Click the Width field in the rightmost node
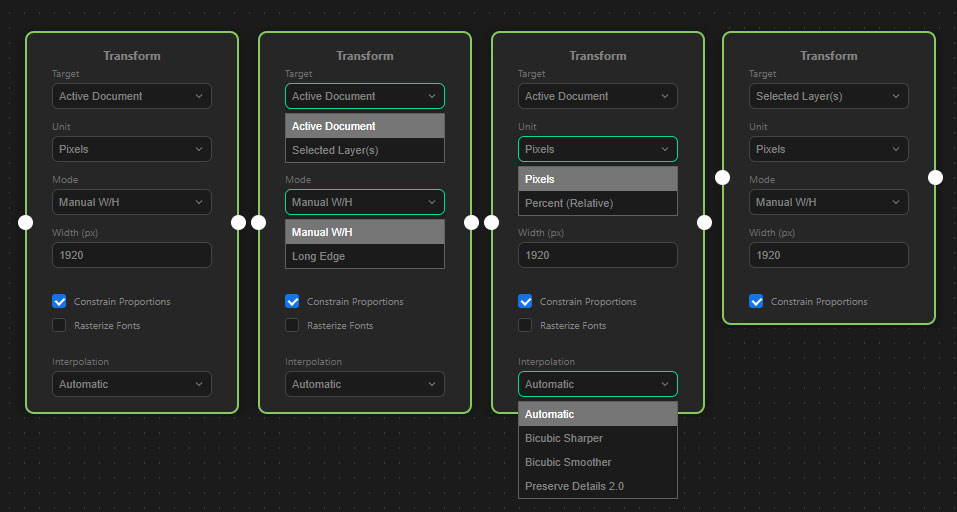This screenshot has height=512, width=957. tap(828, 255)
